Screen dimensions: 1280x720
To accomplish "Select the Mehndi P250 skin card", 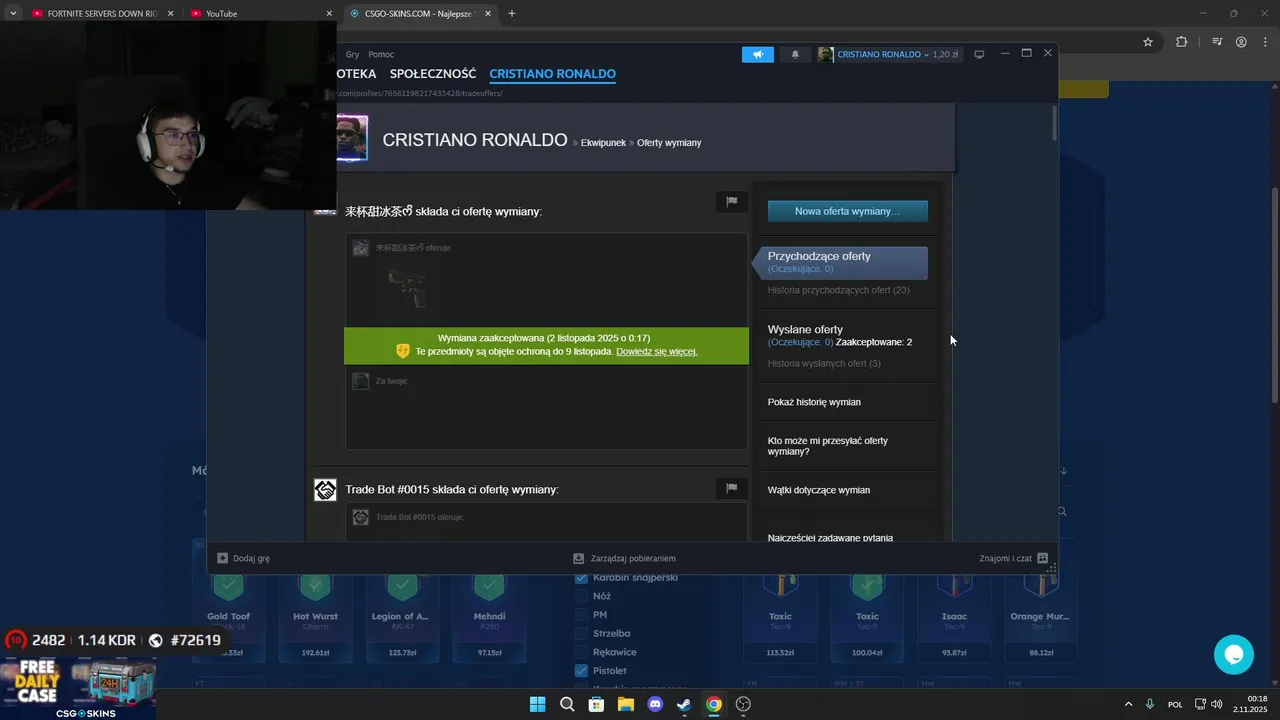I will [489, 617].
